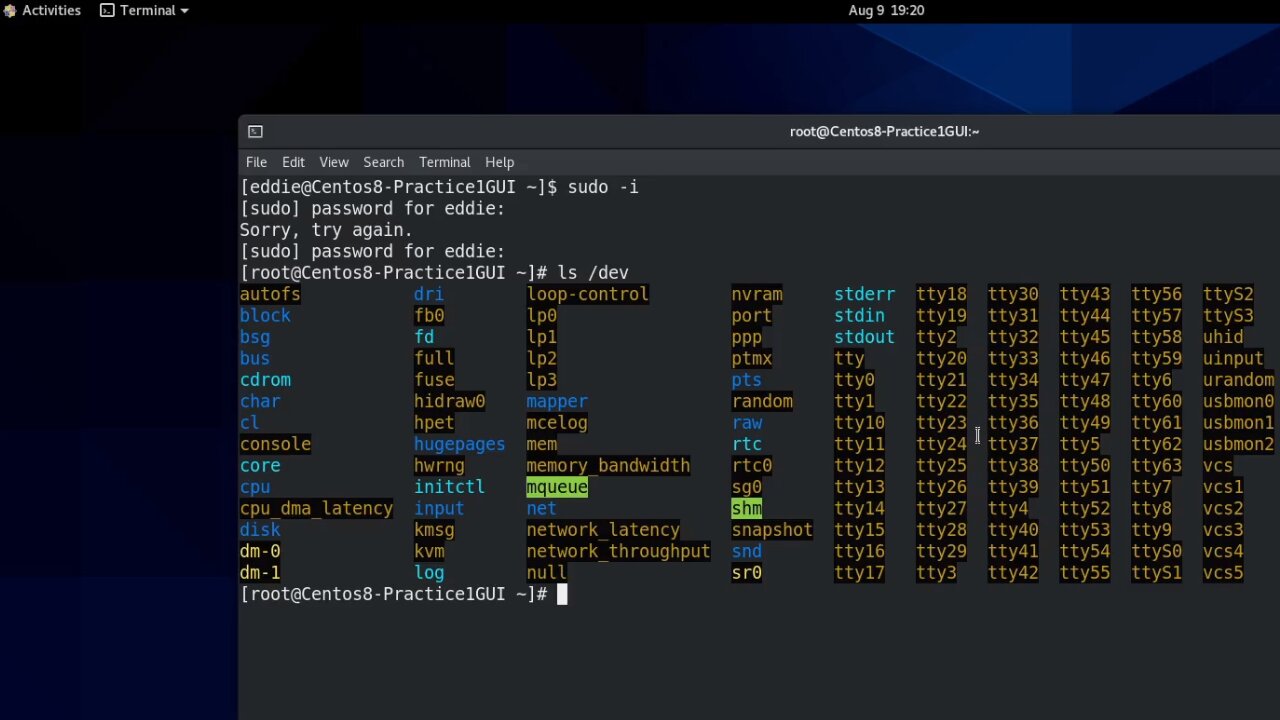Click the 'rtc0' entry
The image size is (1280, 720).
[x=751, y=465]
